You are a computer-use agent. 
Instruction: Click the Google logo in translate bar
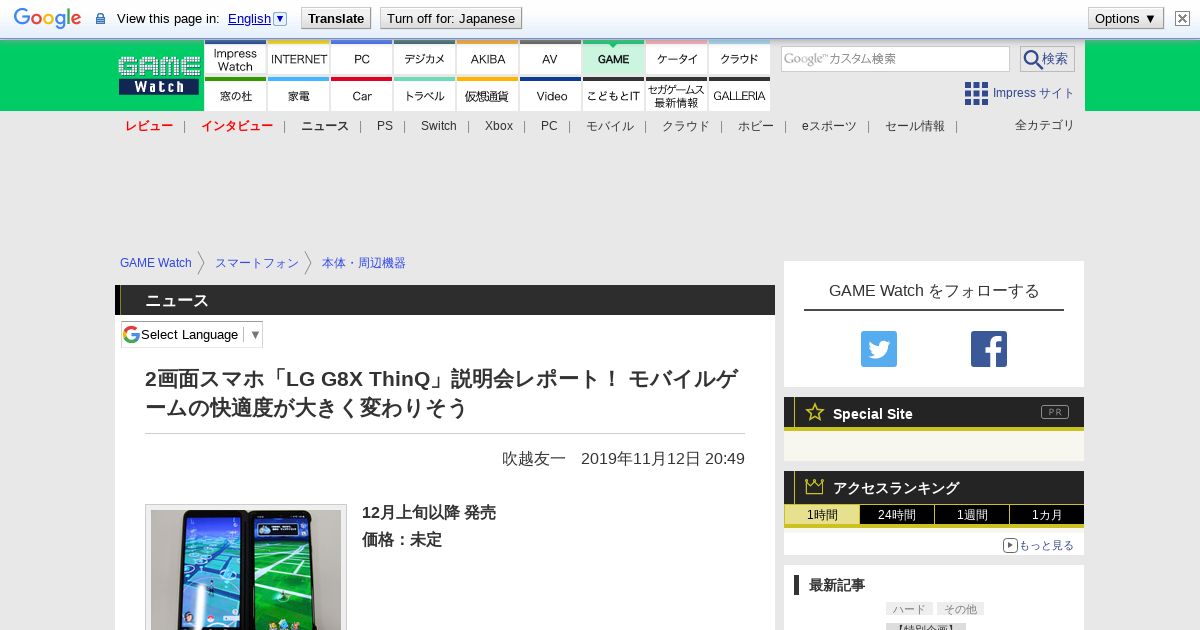[47, 18]
